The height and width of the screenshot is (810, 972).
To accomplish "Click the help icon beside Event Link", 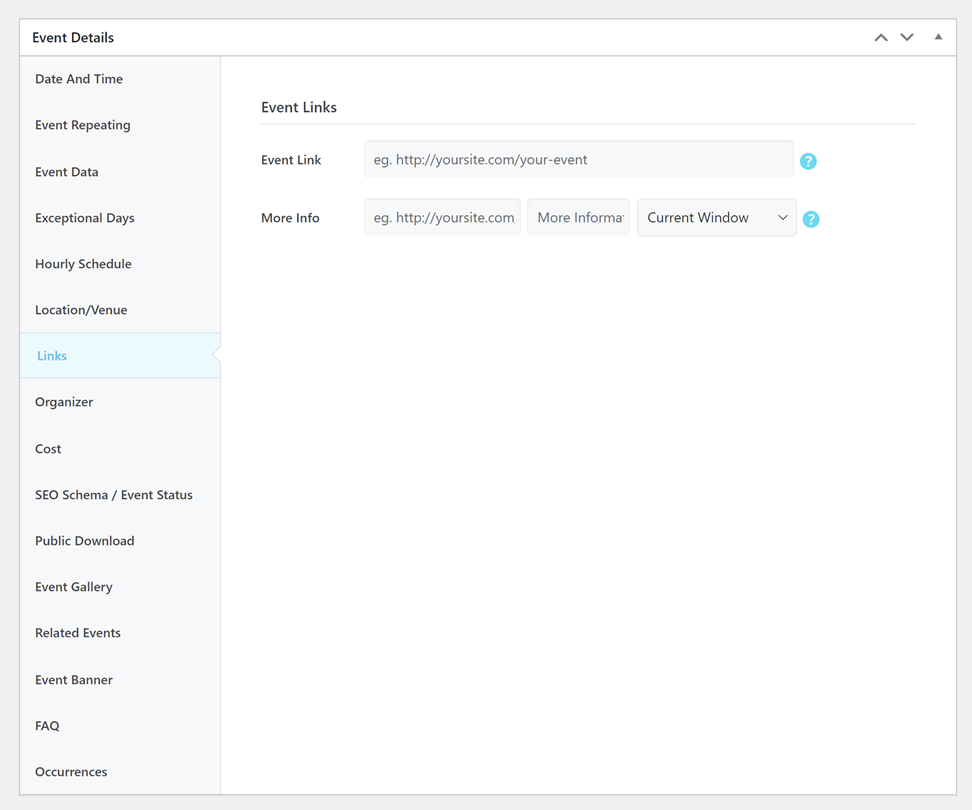I will tap(808, 161).
